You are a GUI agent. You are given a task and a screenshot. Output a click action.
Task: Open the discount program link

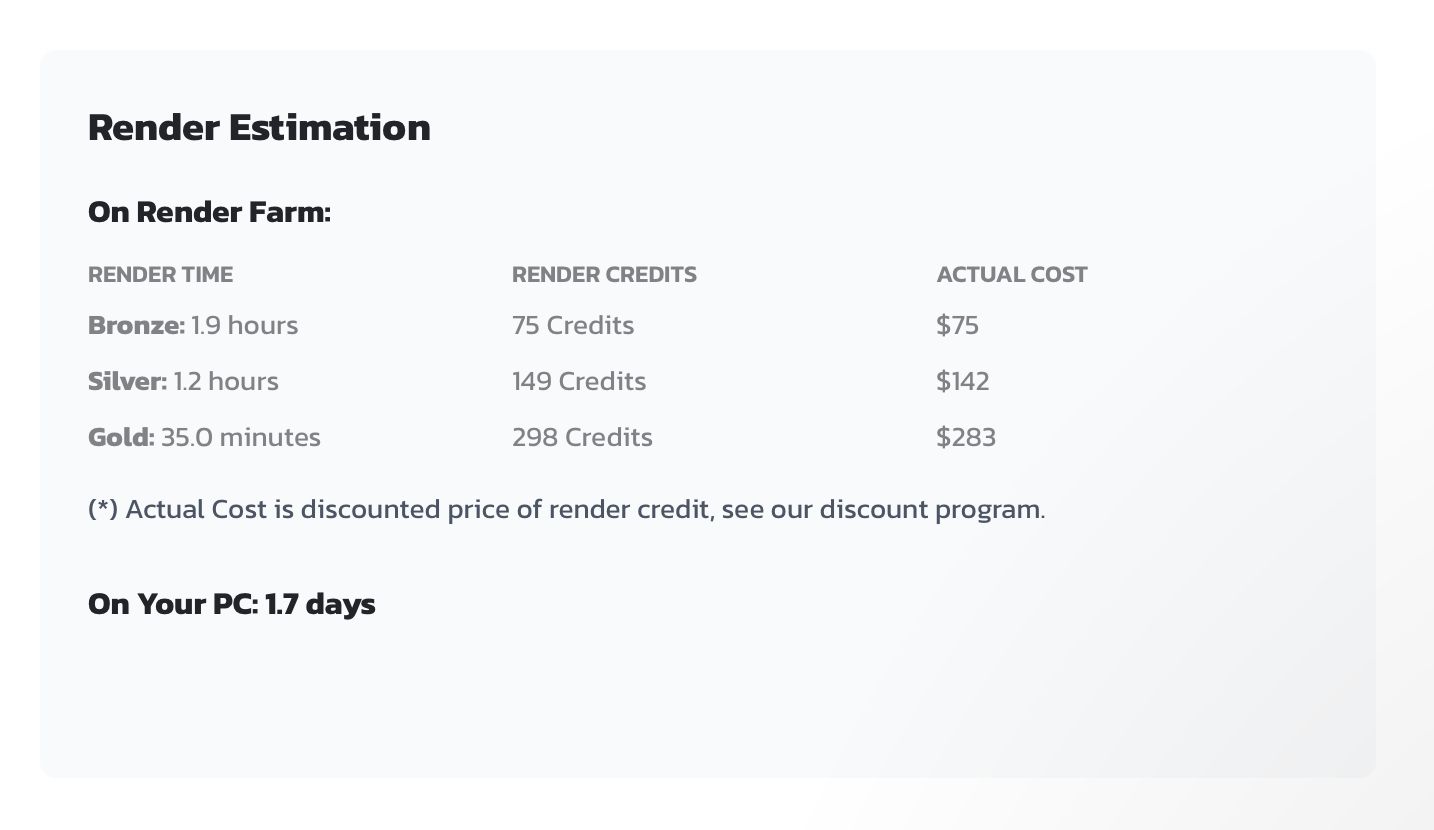tap(930, 510)
